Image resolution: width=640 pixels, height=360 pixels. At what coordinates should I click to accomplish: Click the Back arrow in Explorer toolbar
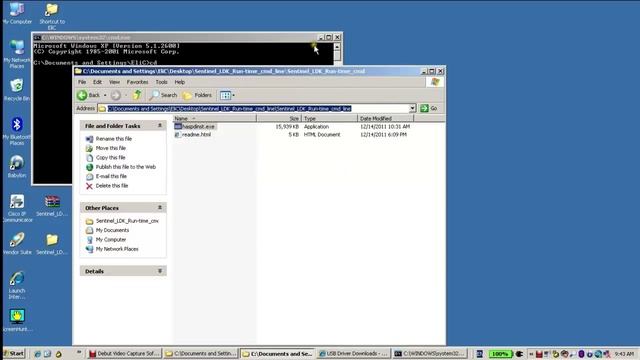point(88,95)
